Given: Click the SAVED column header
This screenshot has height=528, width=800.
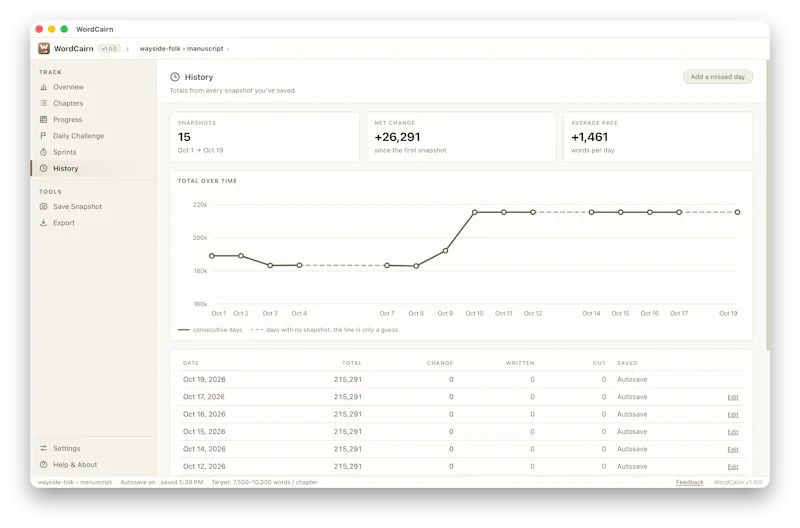Looking at the screenshot, I should pyautogui.click(x=627, y=363).
